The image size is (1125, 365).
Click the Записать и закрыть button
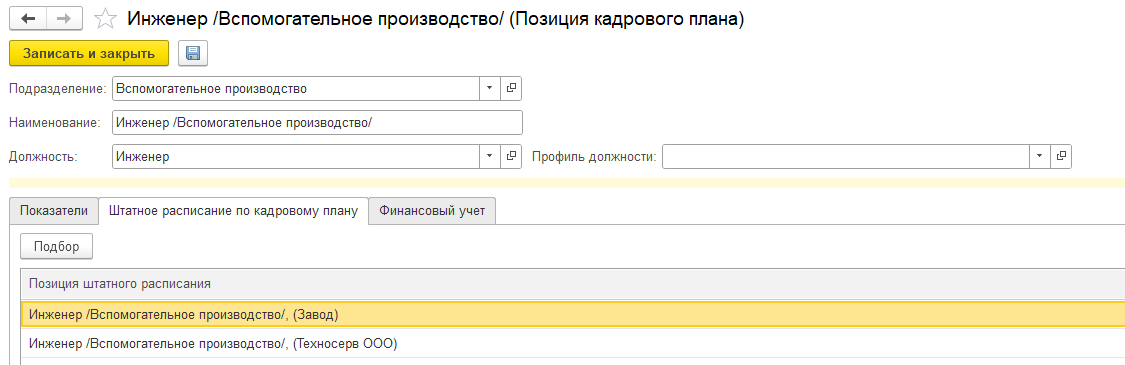tap(89, 54)
